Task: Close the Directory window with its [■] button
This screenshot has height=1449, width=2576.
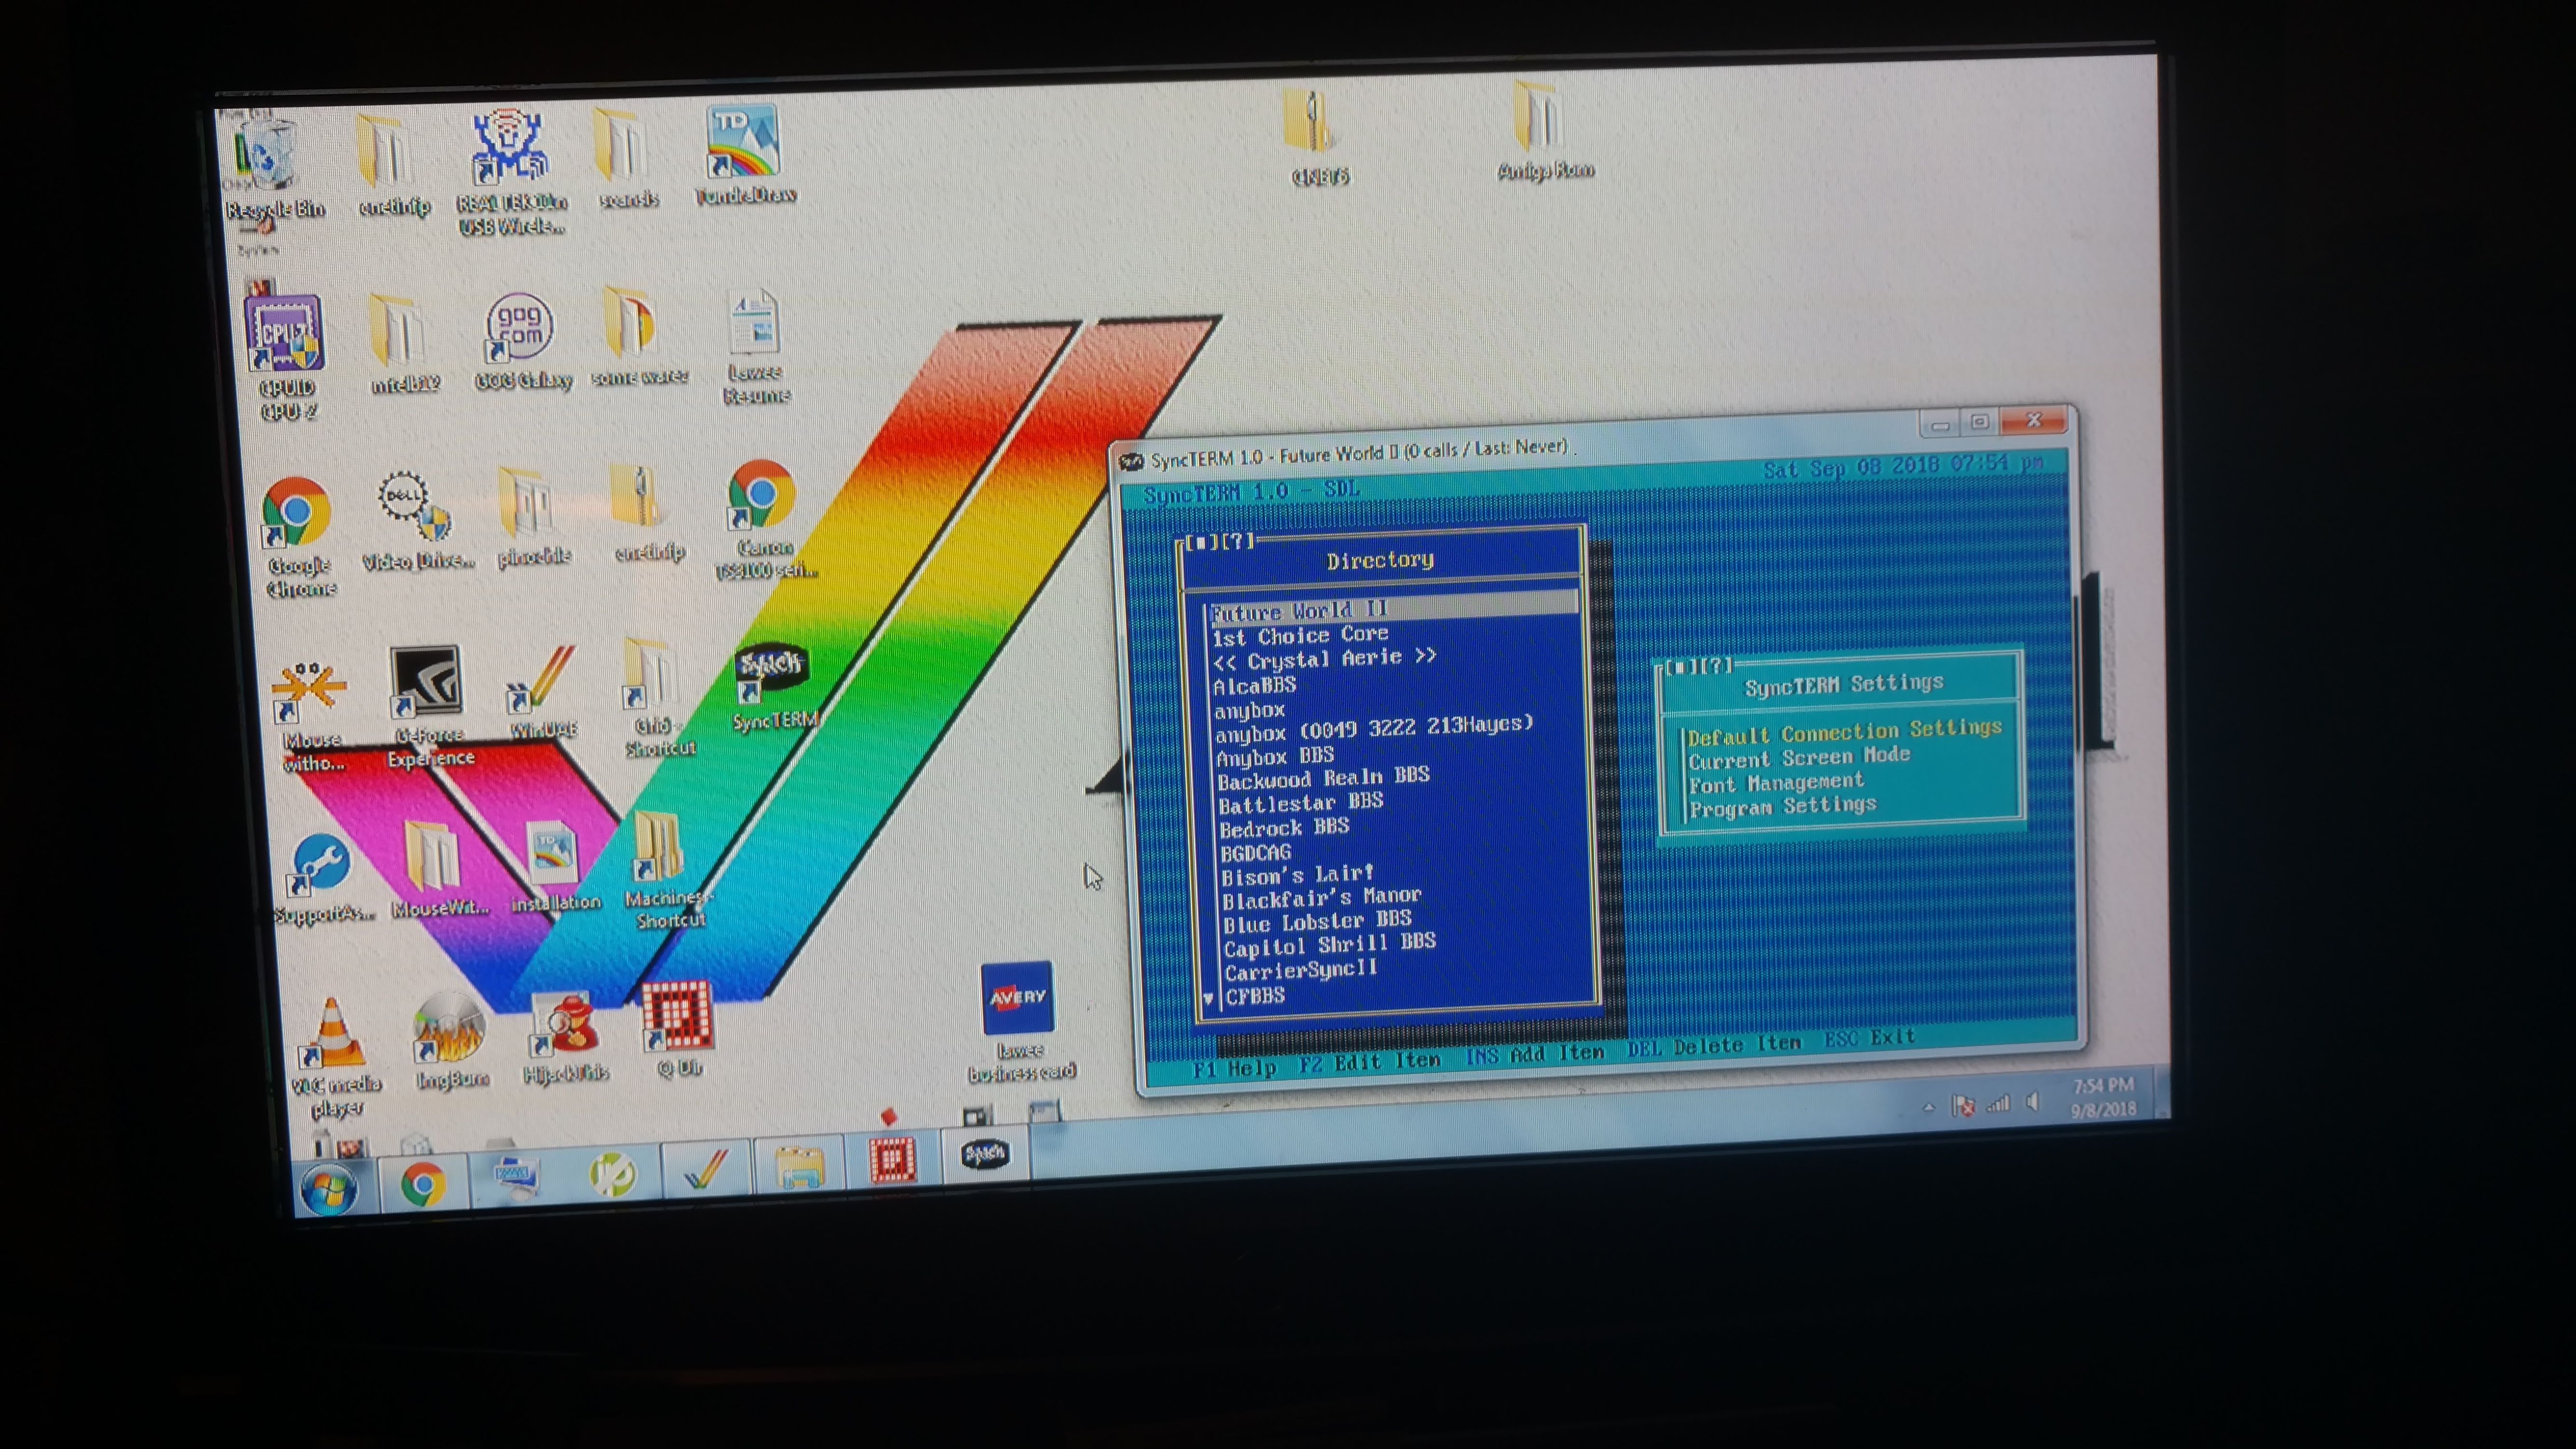Action: (x=1201, y=542)
